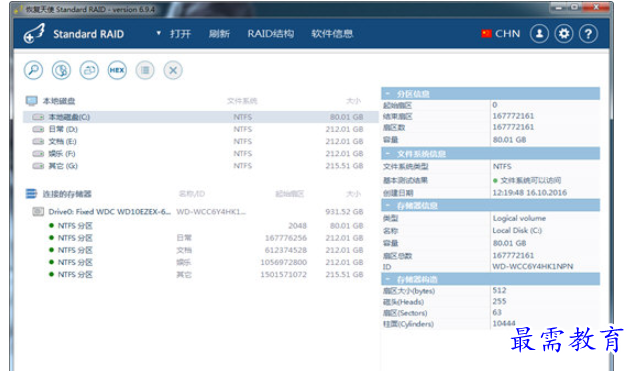This screenshot has width=632, height=371.
Task: Click the 名称/ID column header
Action: tap(192, 194)
